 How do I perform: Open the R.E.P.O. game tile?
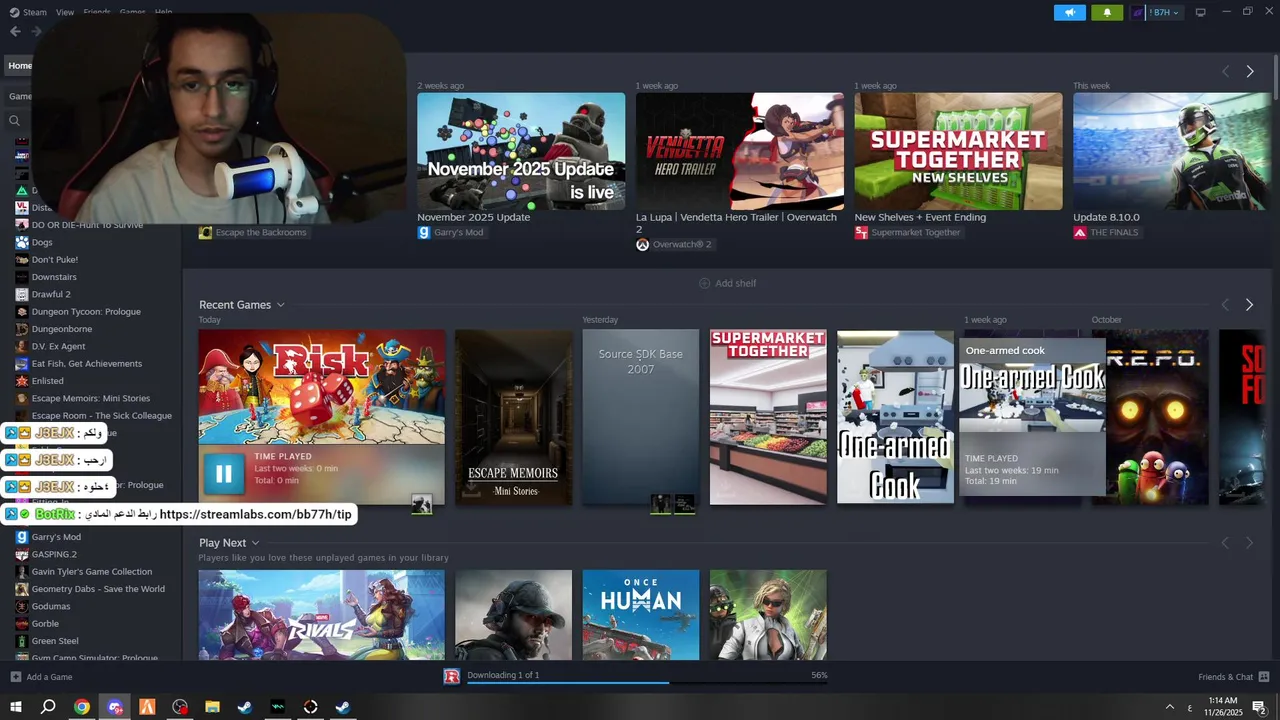(x=1157, y=417)
